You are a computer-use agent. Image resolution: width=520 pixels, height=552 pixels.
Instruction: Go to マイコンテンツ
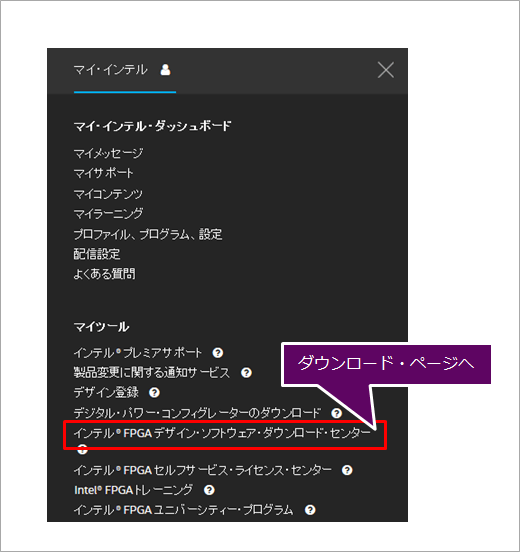point(108,193)
